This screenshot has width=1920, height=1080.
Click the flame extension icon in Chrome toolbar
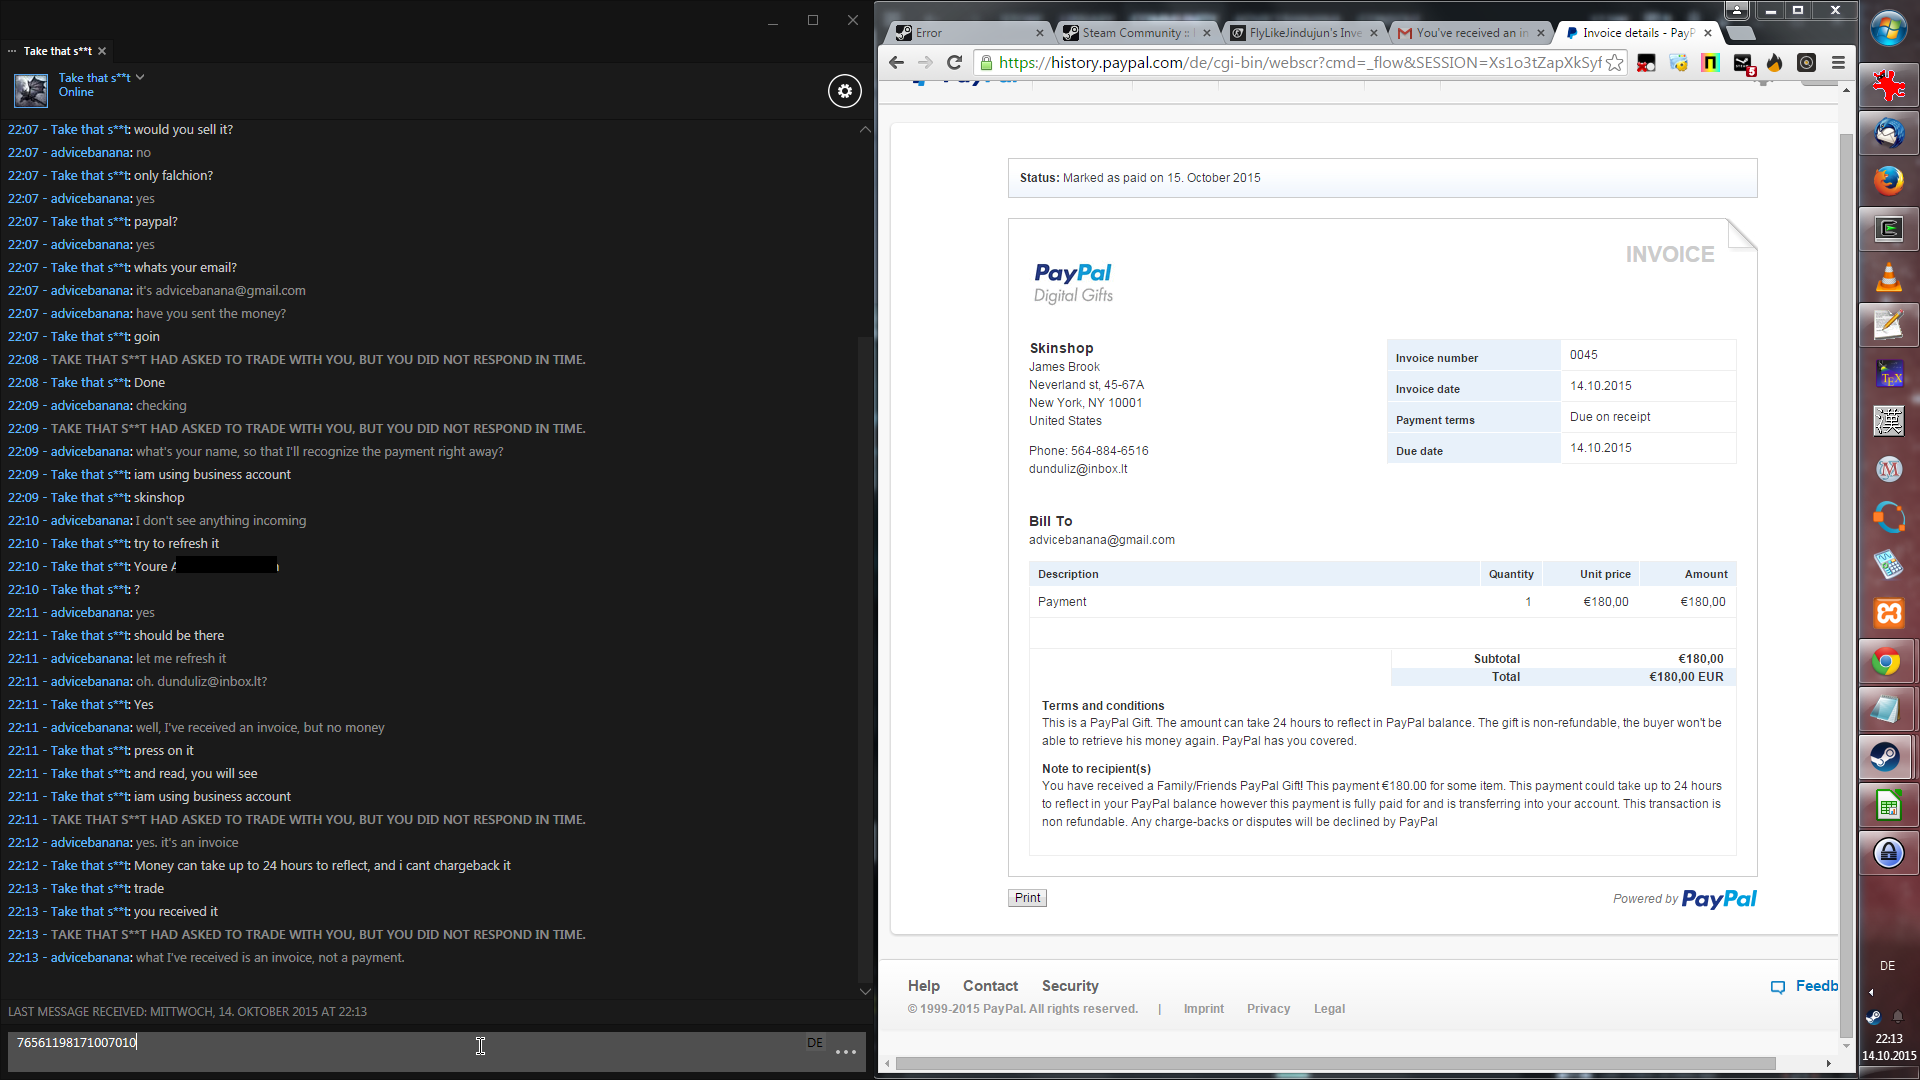click(x=1774, y=63)
